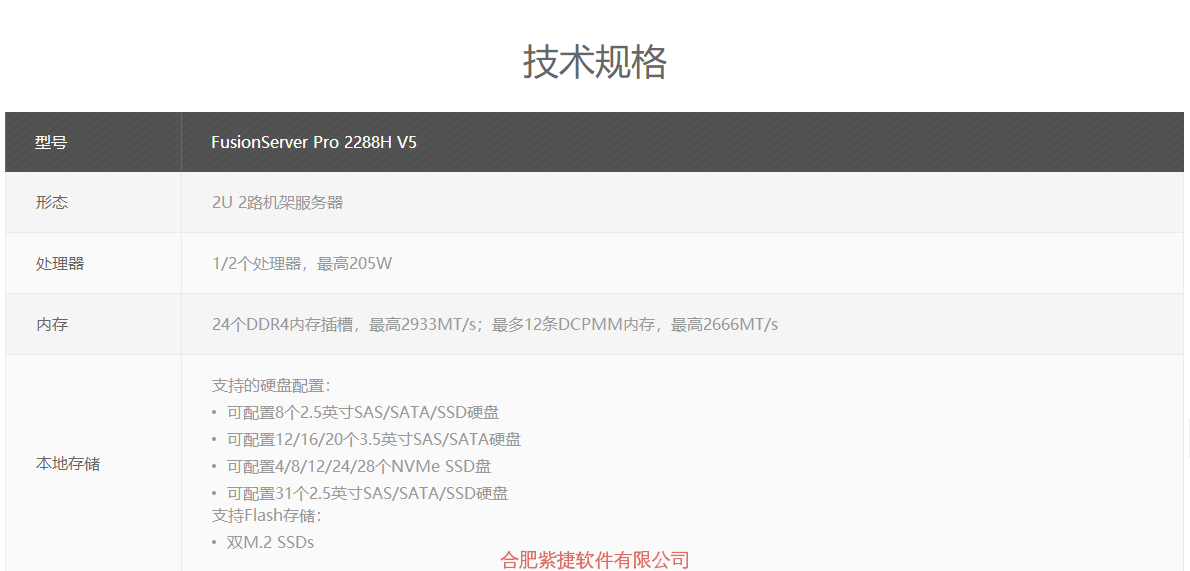1190x571 pixels.
Task: Select the 处理器 row label
Action: click(x=59, y=263)
